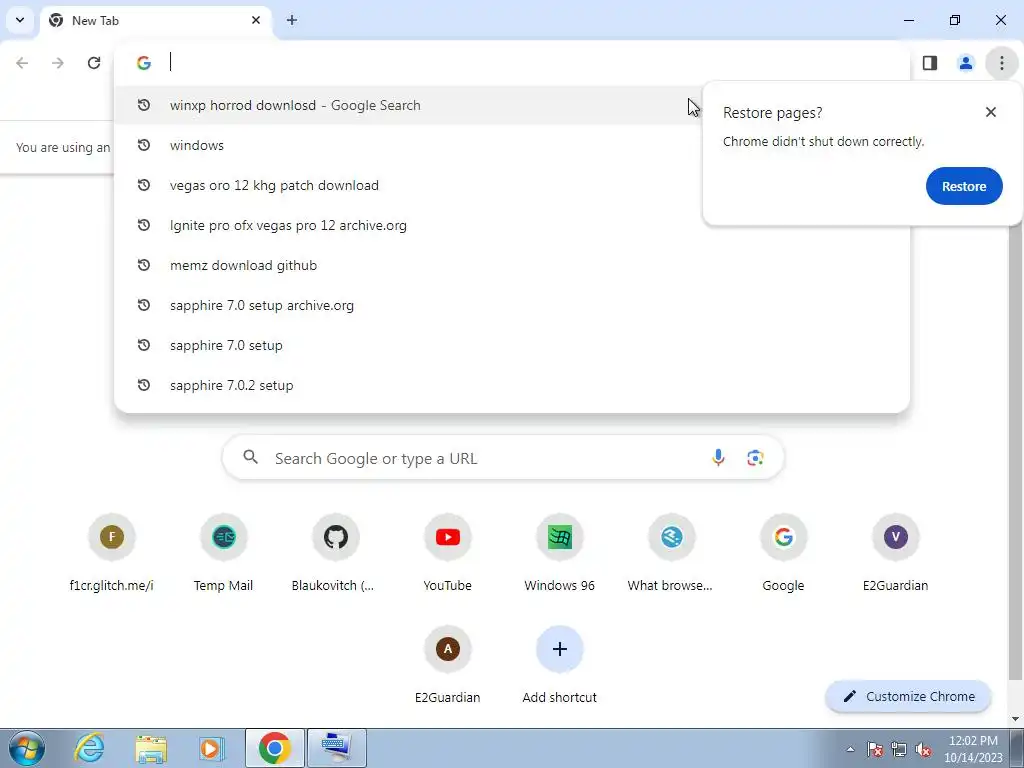The image size is (1024, 768).
Task: Show hidden tray icons
Action: (x=850, y=749)
